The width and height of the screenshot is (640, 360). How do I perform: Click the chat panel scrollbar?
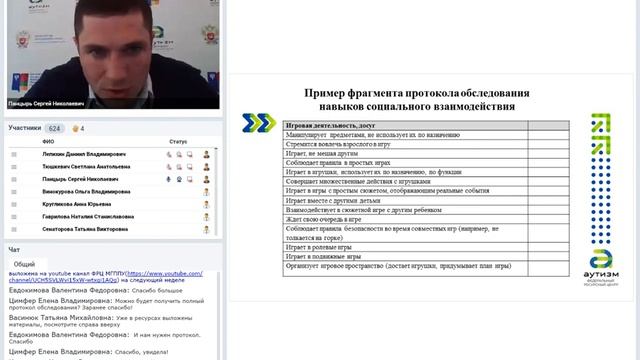pos(218,315)
